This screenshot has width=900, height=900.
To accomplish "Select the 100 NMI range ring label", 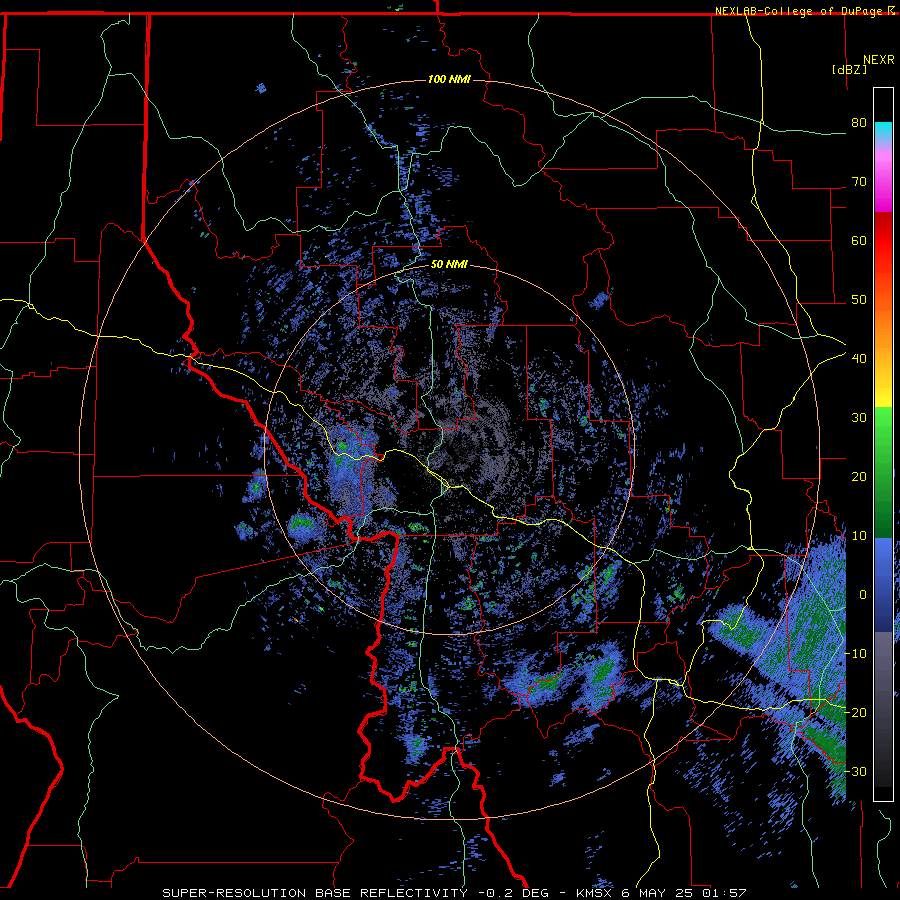I will (x=449, y=79).
